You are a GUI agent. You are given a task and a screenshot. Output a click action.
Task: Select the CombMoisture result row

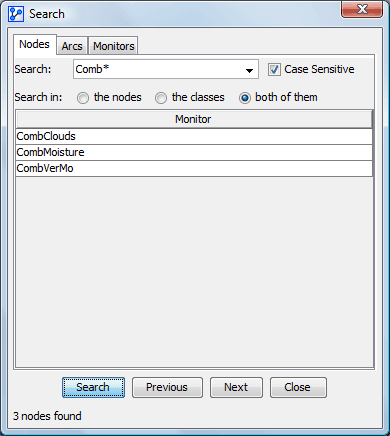[194, 152]
